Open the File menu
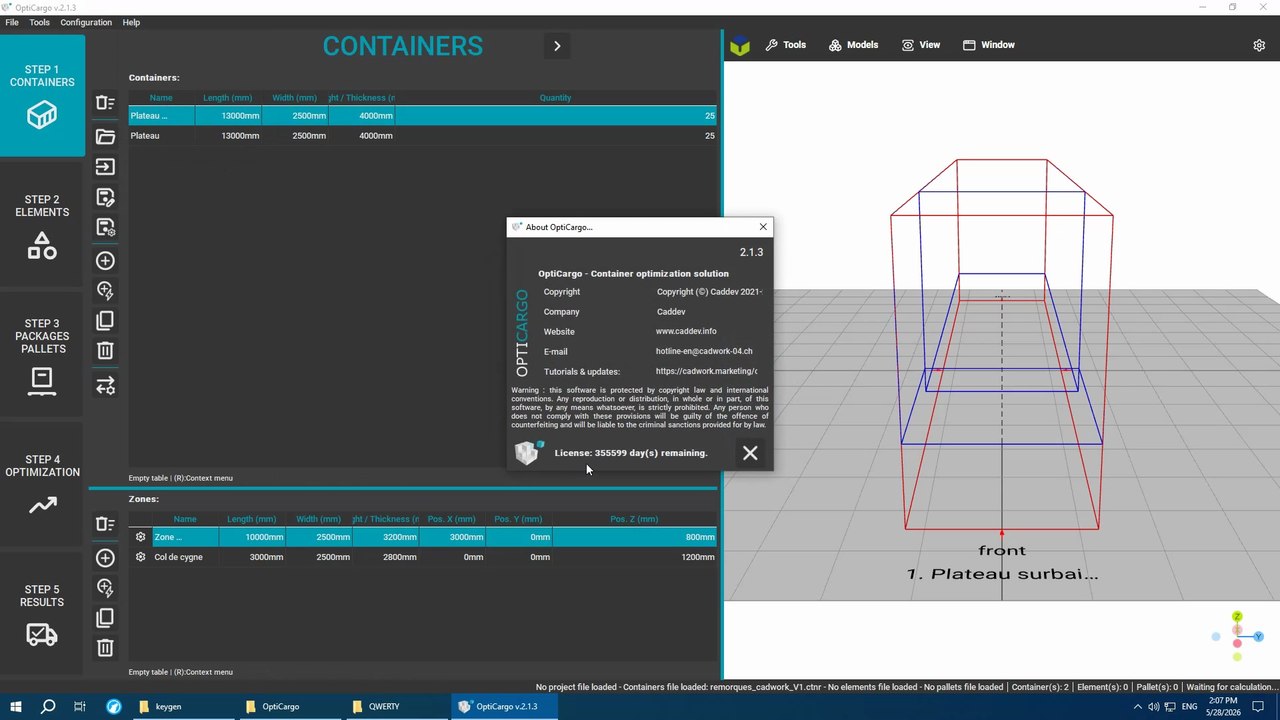Image resolution: width=1280 pixels, height=720 pixels. pyautogui.click(x=12, y=22)
